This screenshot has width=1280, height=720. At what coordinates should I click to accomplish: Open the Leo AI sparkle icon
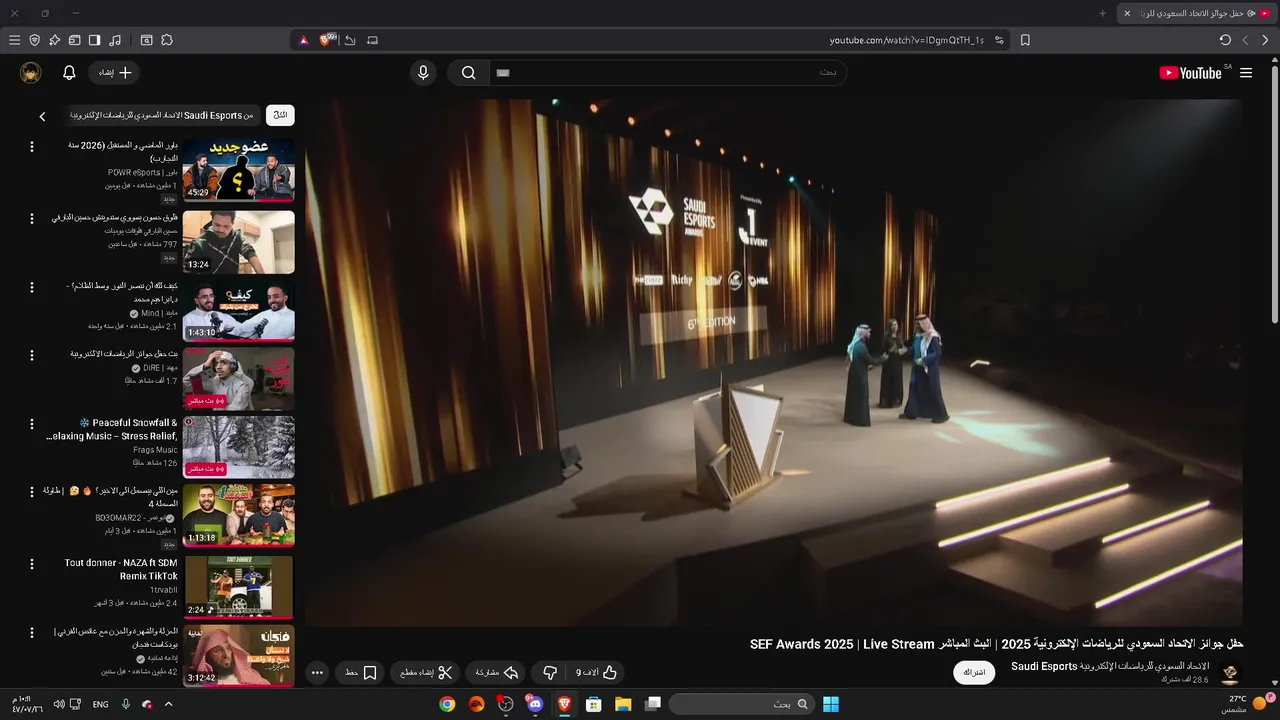[x=54, y=40]
